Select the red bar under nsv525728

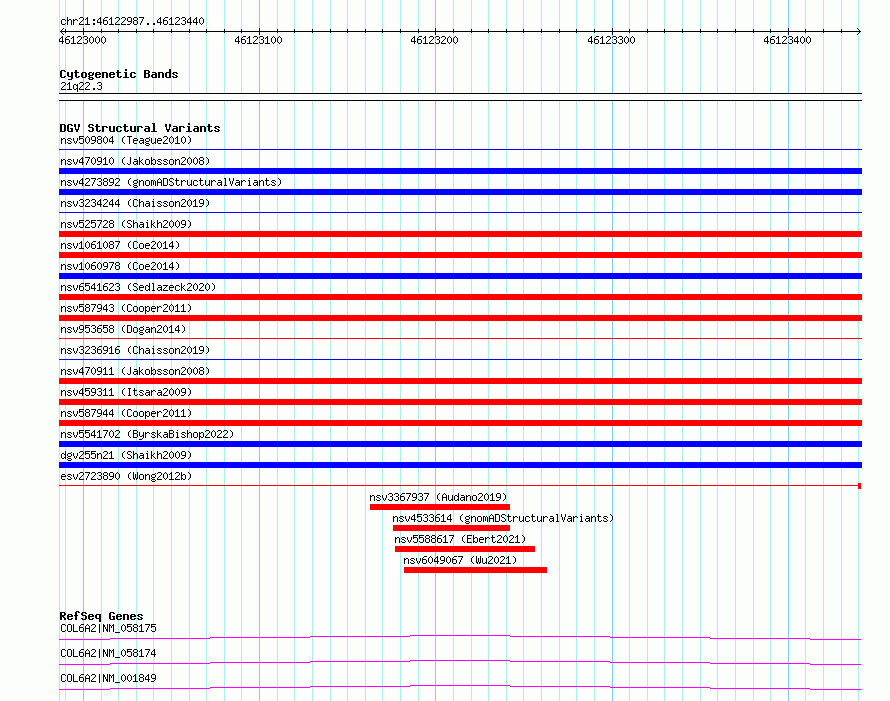[x=460, y=234]
